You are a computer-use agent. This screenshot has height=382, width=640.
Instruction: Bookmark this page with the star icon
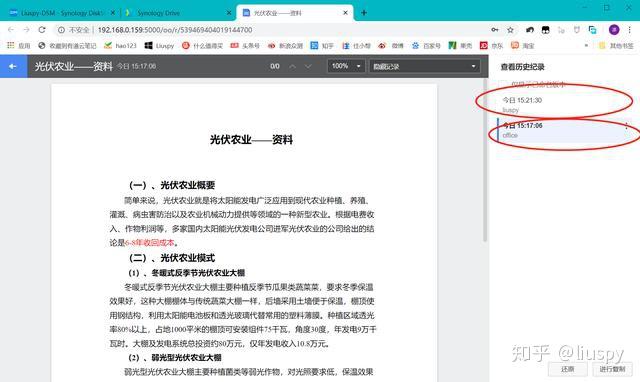(510, 30)
